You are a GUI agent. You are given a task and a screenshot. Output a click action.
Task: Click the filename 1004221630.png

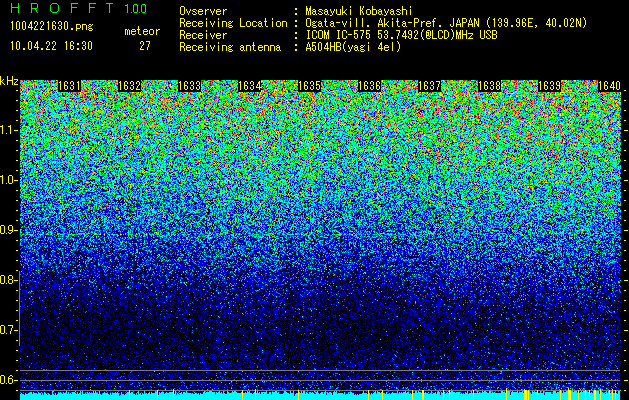[x=52, y=27]
